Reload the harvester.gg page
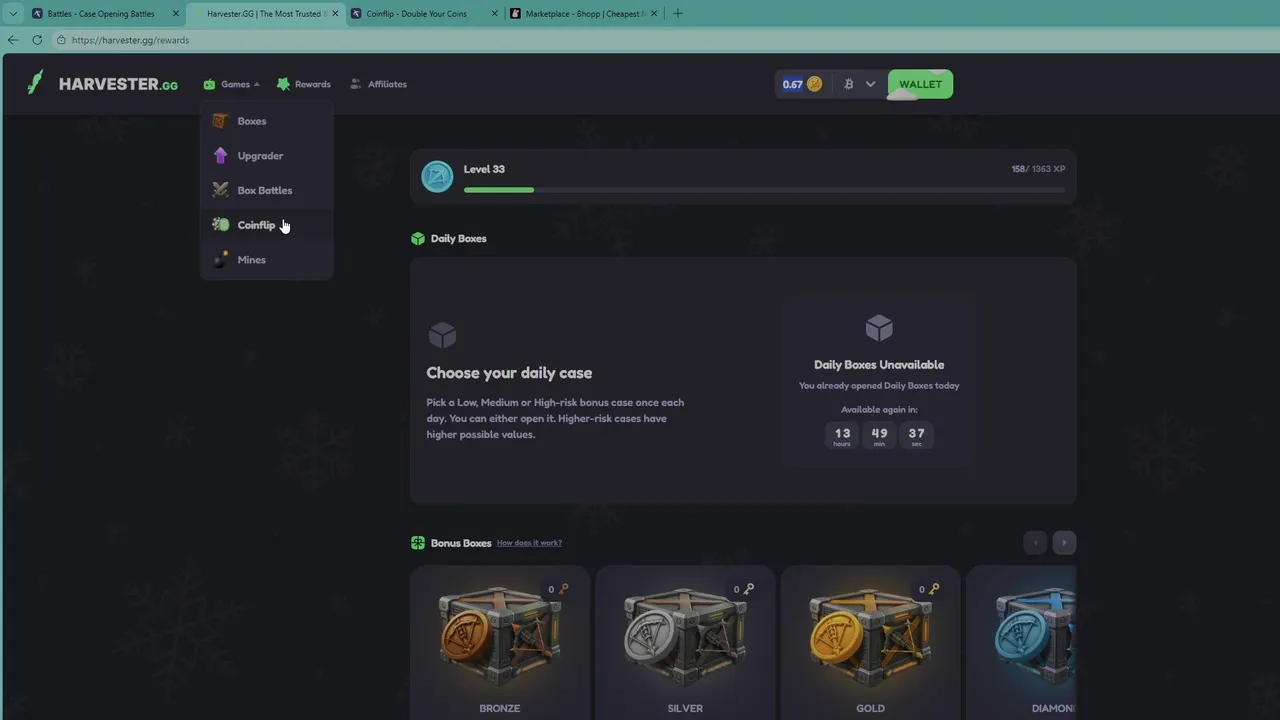This screenshot has width=1280, height=720. (x=37, y=40)
